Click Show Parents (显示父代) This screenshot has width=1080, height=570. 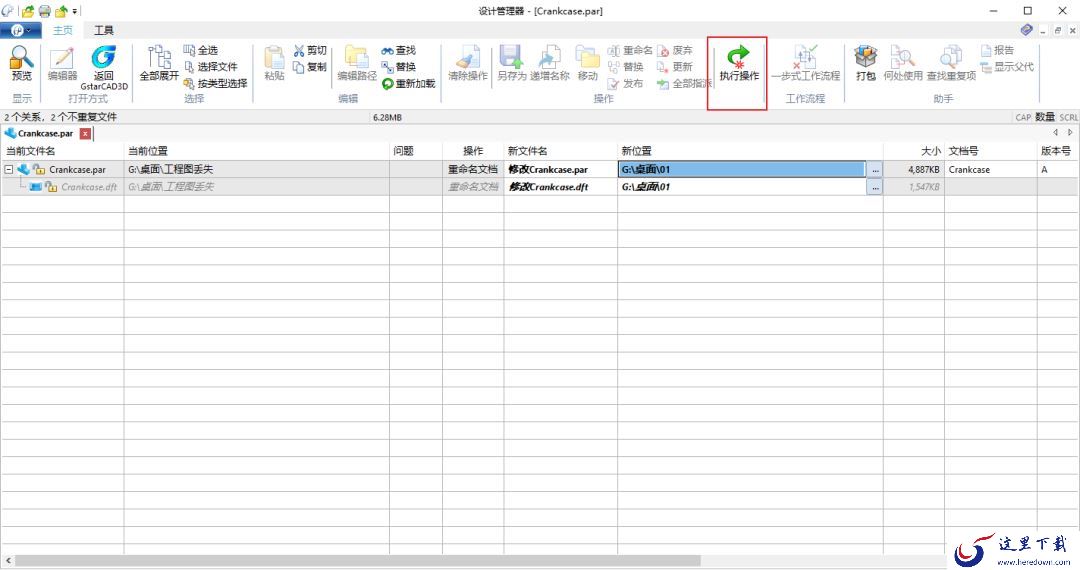pyautogui.click(x=1007, y=67)
